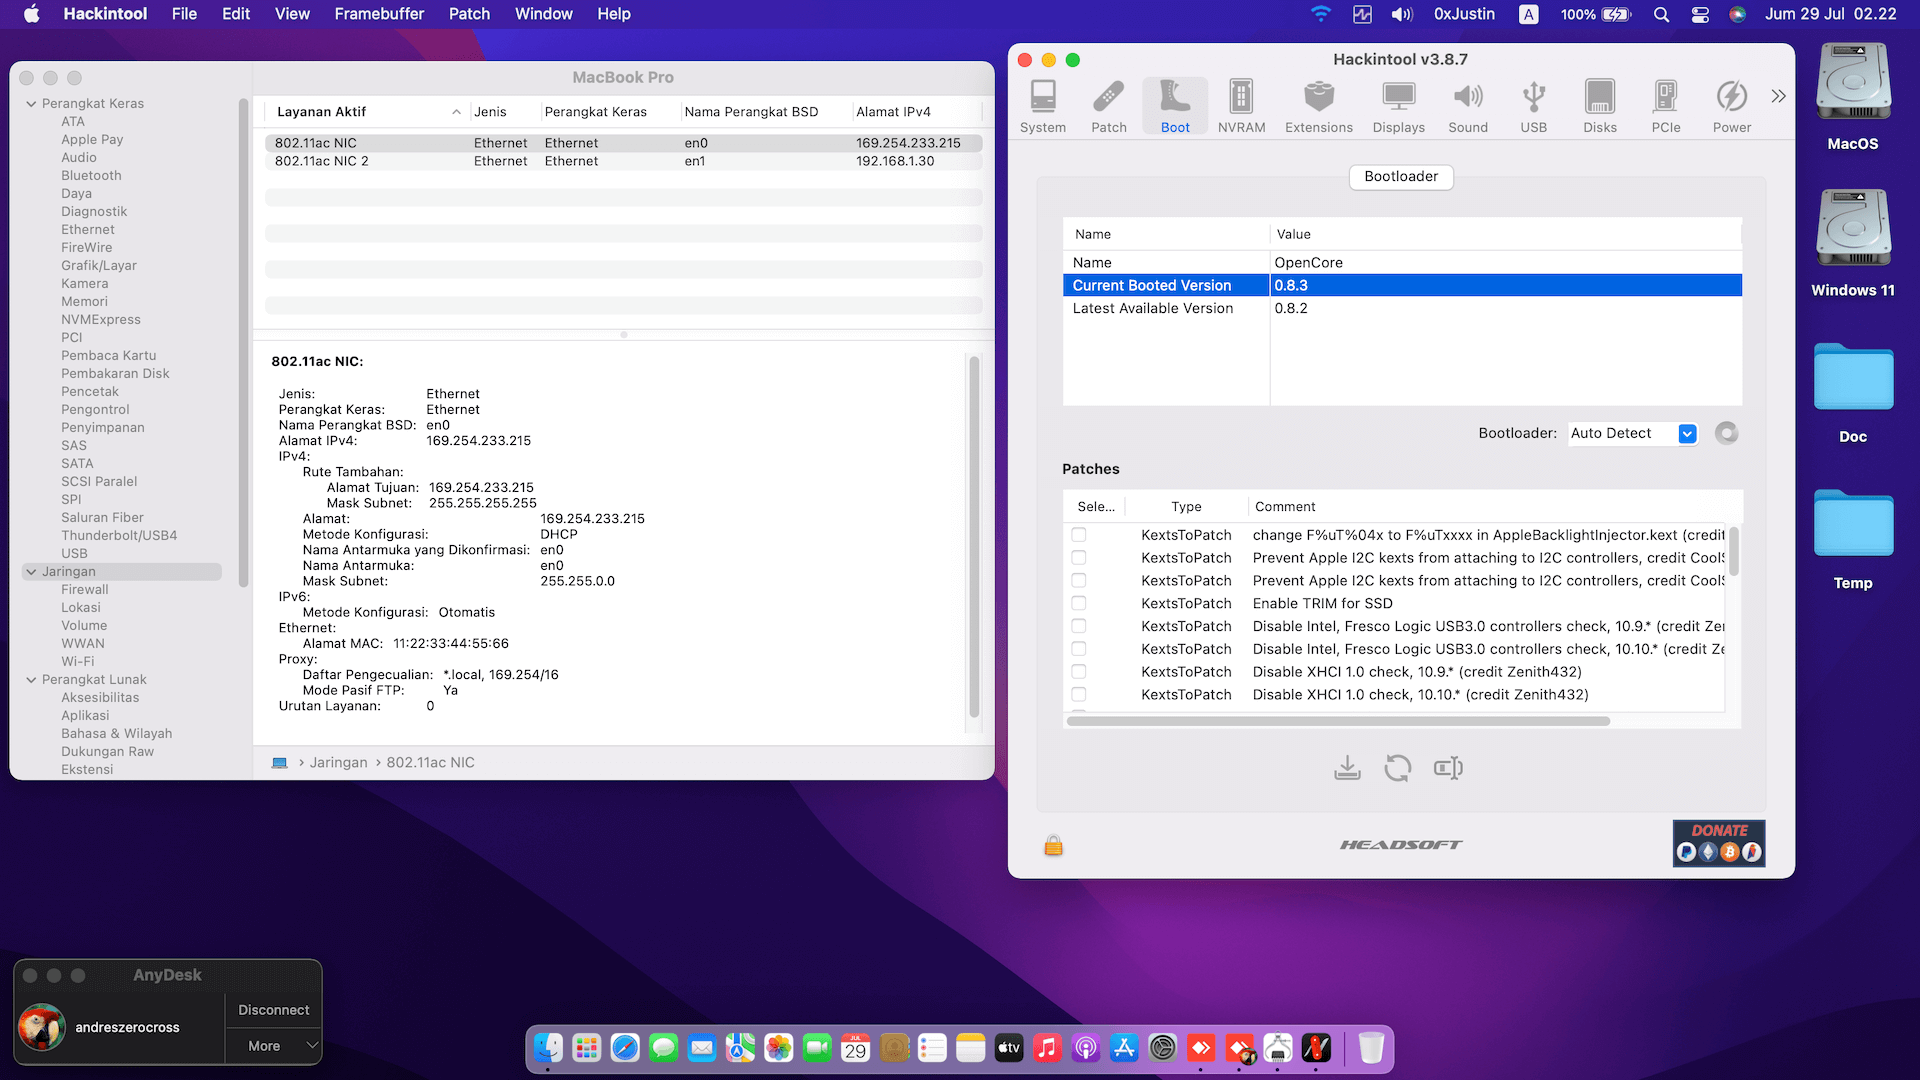Viewport: 1920px width, 1080px height.
Task: Show more Hackintool toolbar items
Action: [x=1778, y=96]
